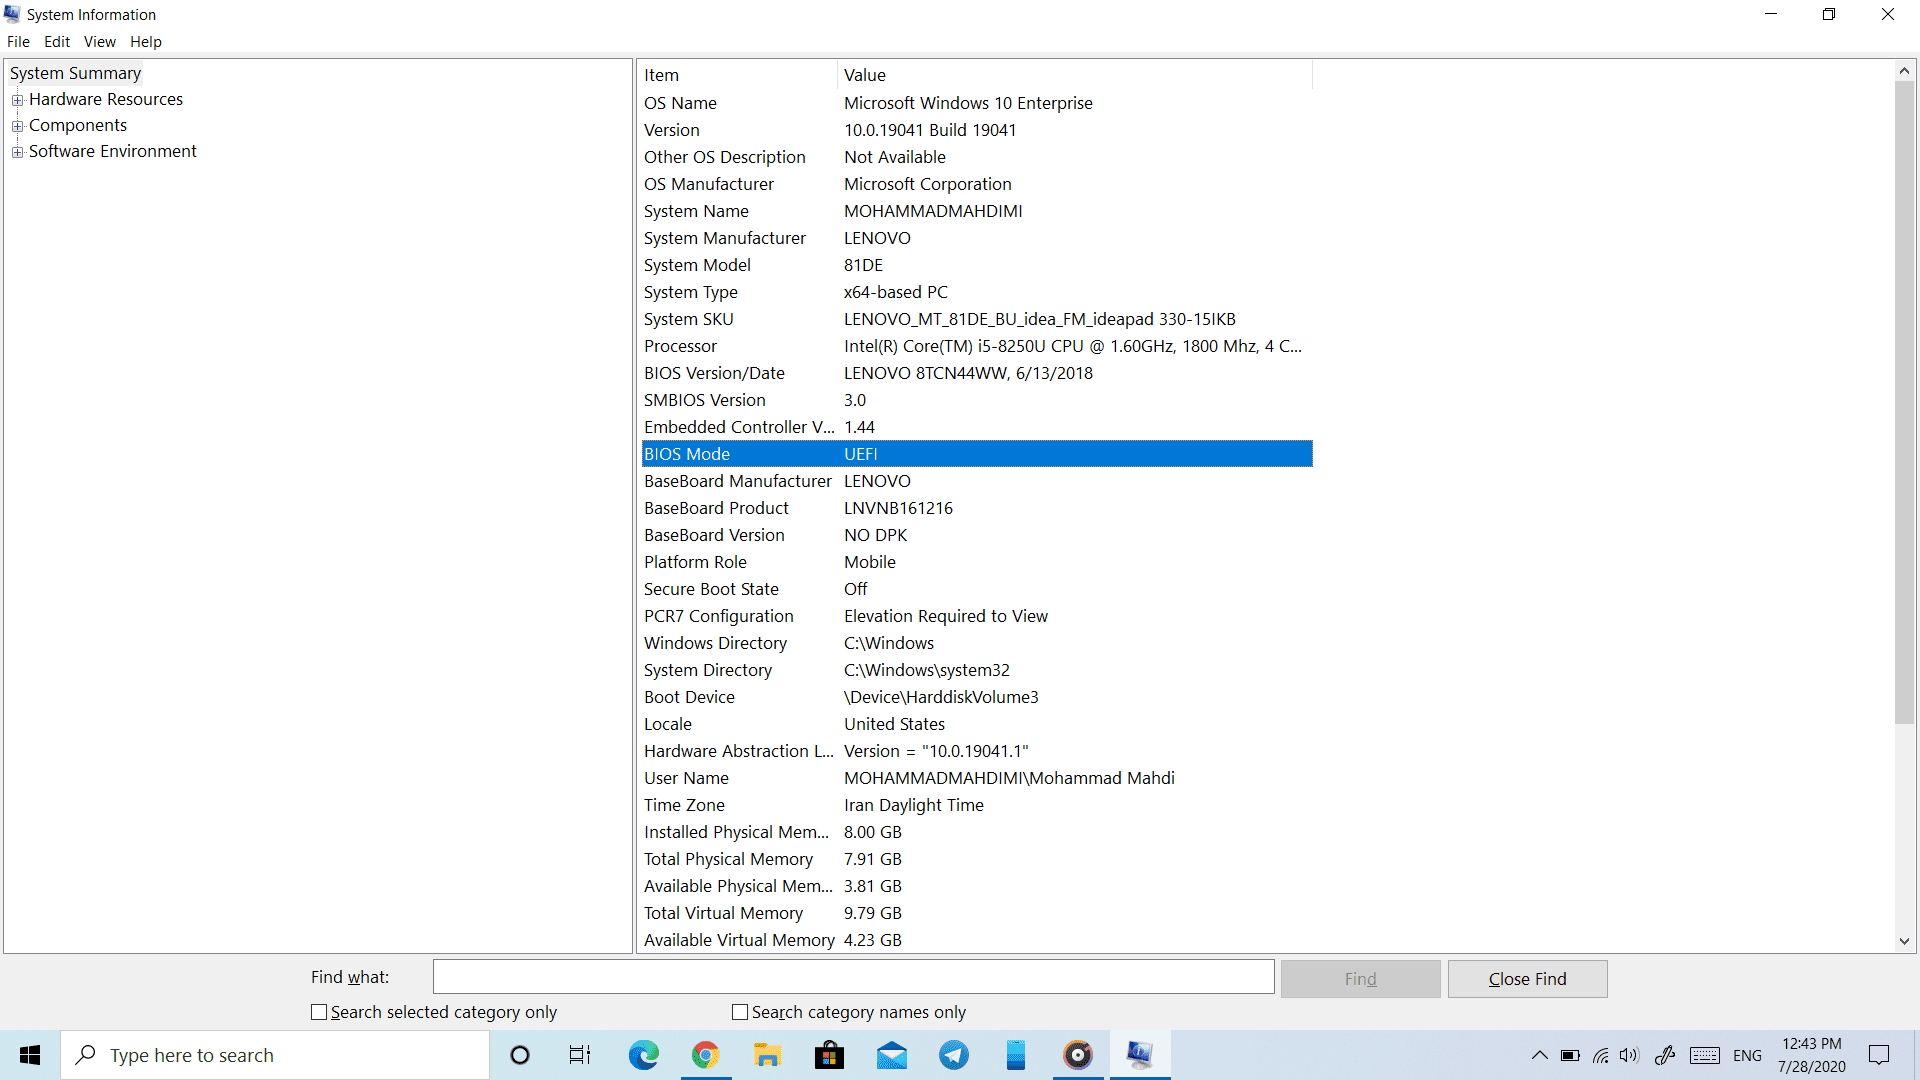The height and width of the screenshot is (1080, 1920).
Task: Open the Windows Ink pen icon
Action: click(1665, 1055)
